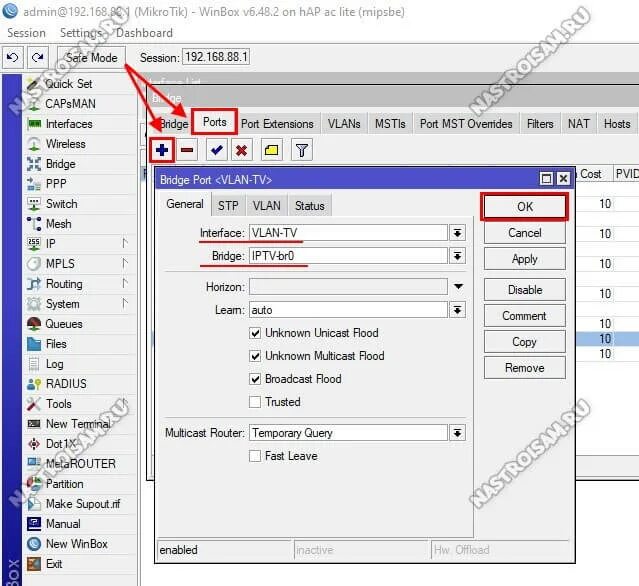
Task: Open the New WinBox icon
Action: pyautogui.click(x=34, y=544)
